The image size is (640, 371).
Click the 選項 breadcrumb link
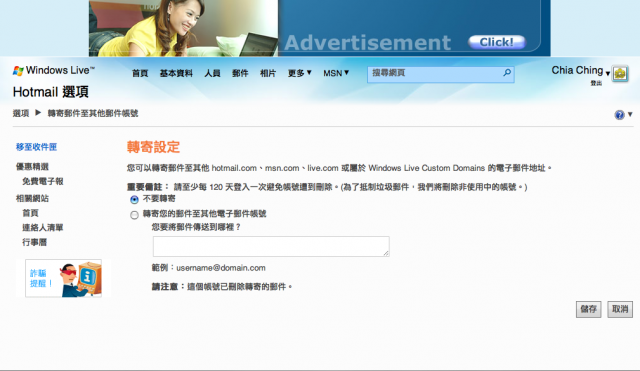click(21, 113)
